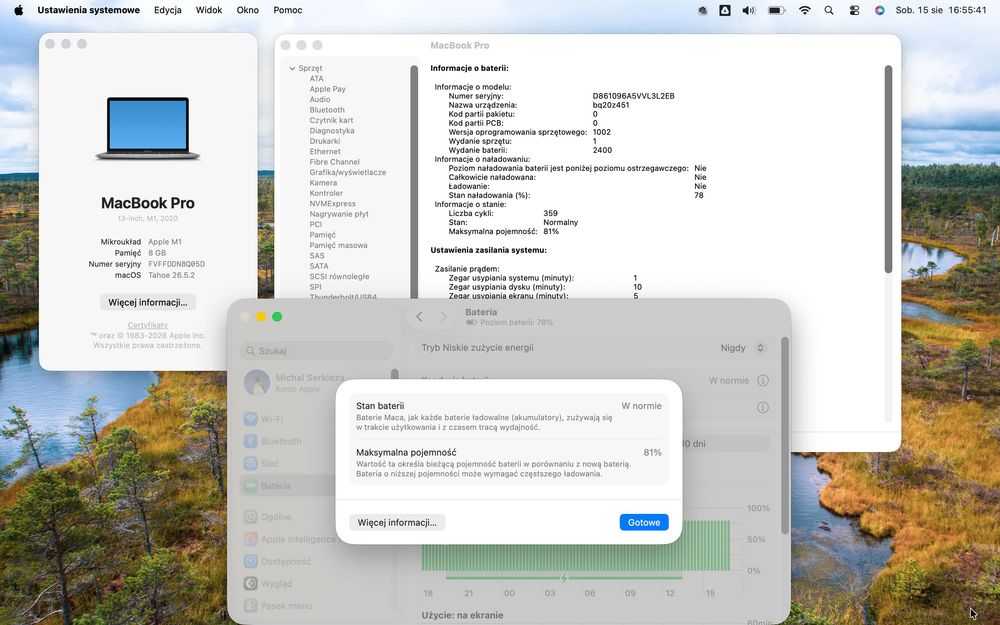
Task: Click the macOS Tahoe 26.5.2 version text
Action: 171,276
